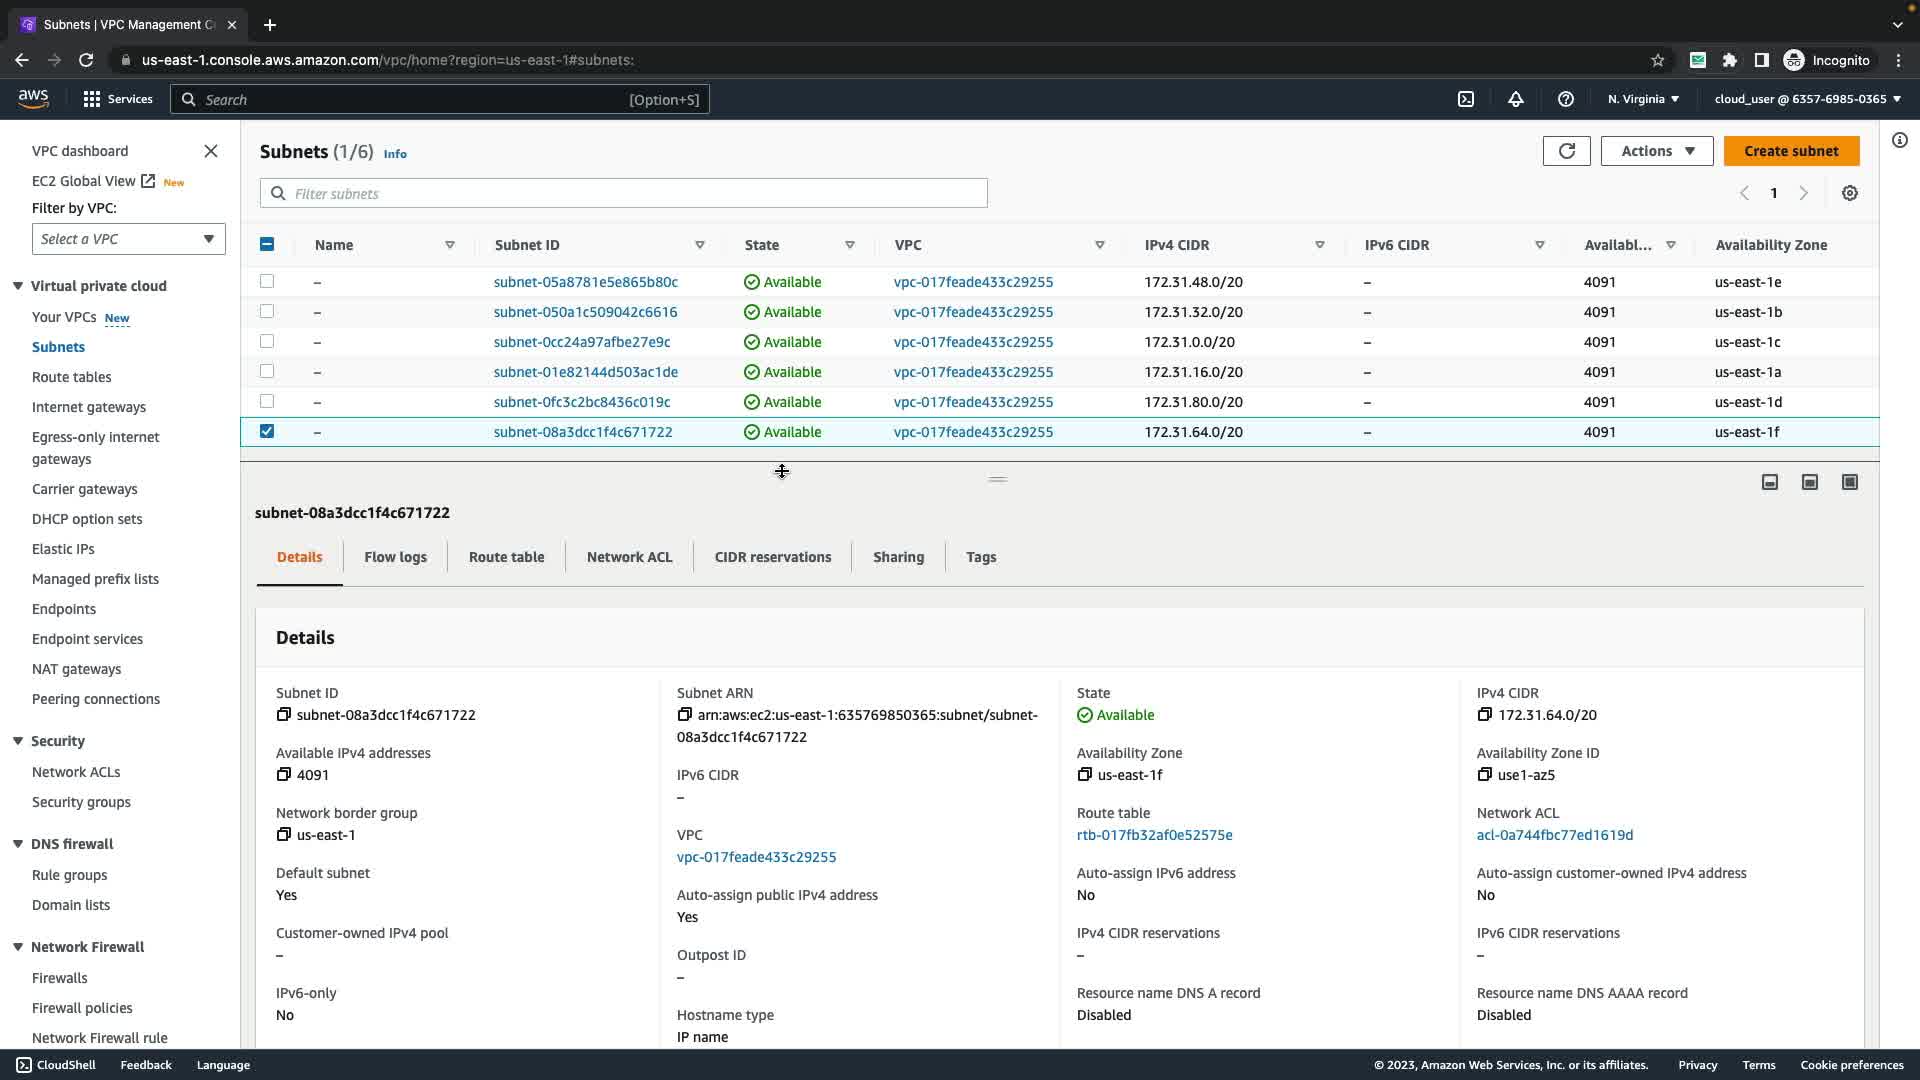Close the VPC navigation sidebar
1920x1080 pixels.
click(211, 151)
